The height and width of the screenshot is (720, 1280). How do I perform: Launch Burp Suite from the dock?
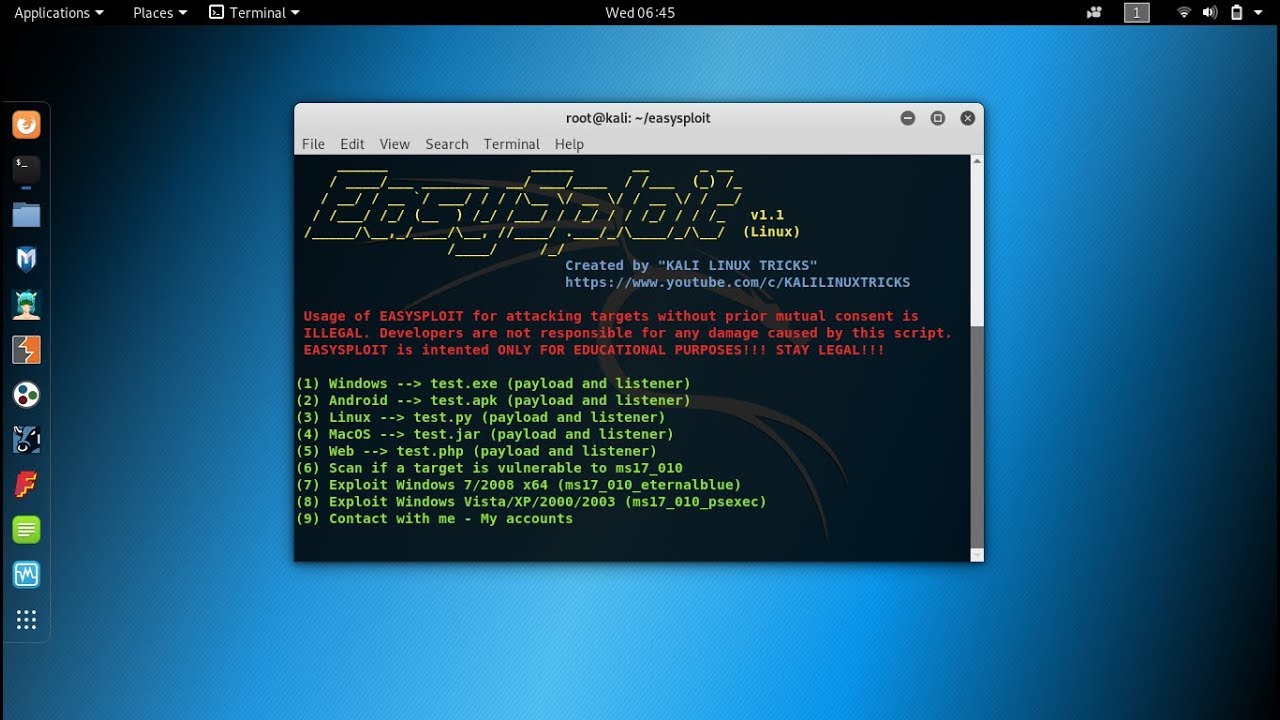[x=25, y=350]
